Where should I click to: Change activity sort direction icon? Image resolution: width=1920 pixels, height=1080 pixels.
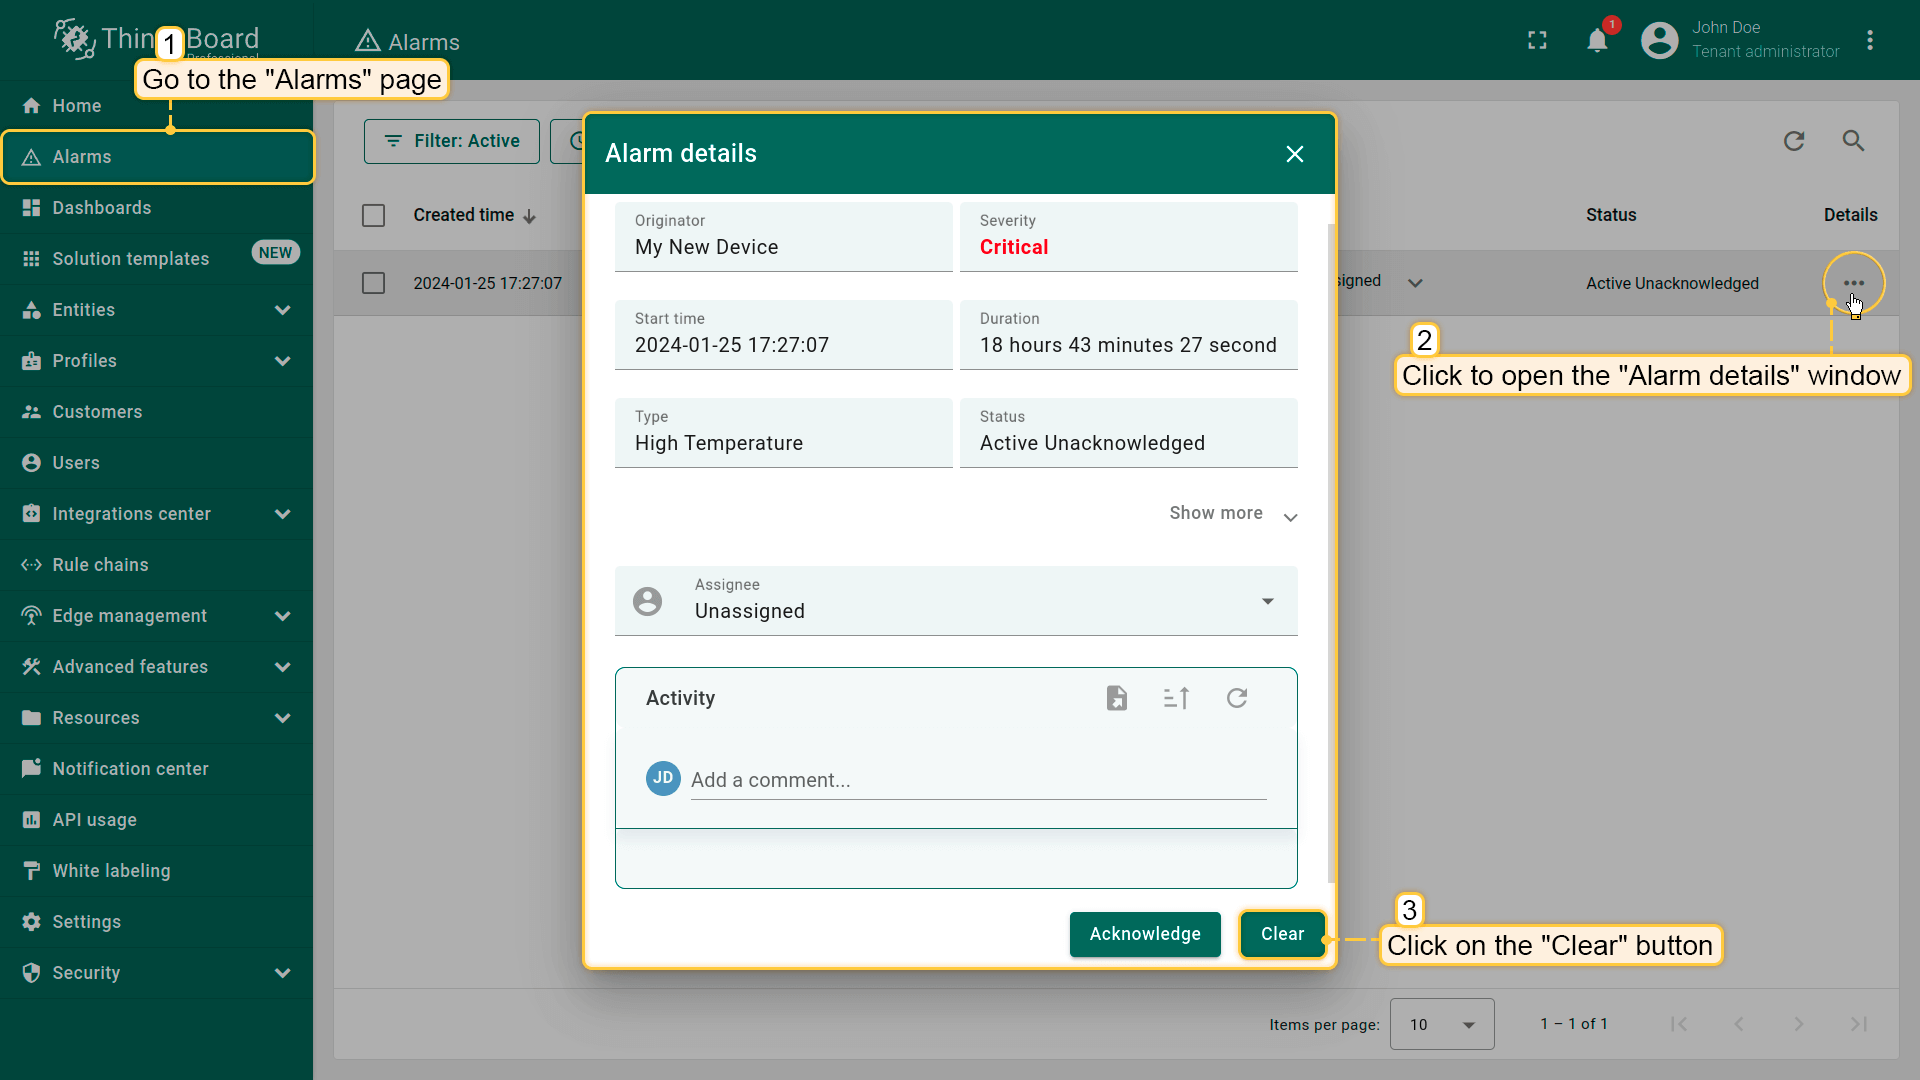click(x=1176, y=698)
